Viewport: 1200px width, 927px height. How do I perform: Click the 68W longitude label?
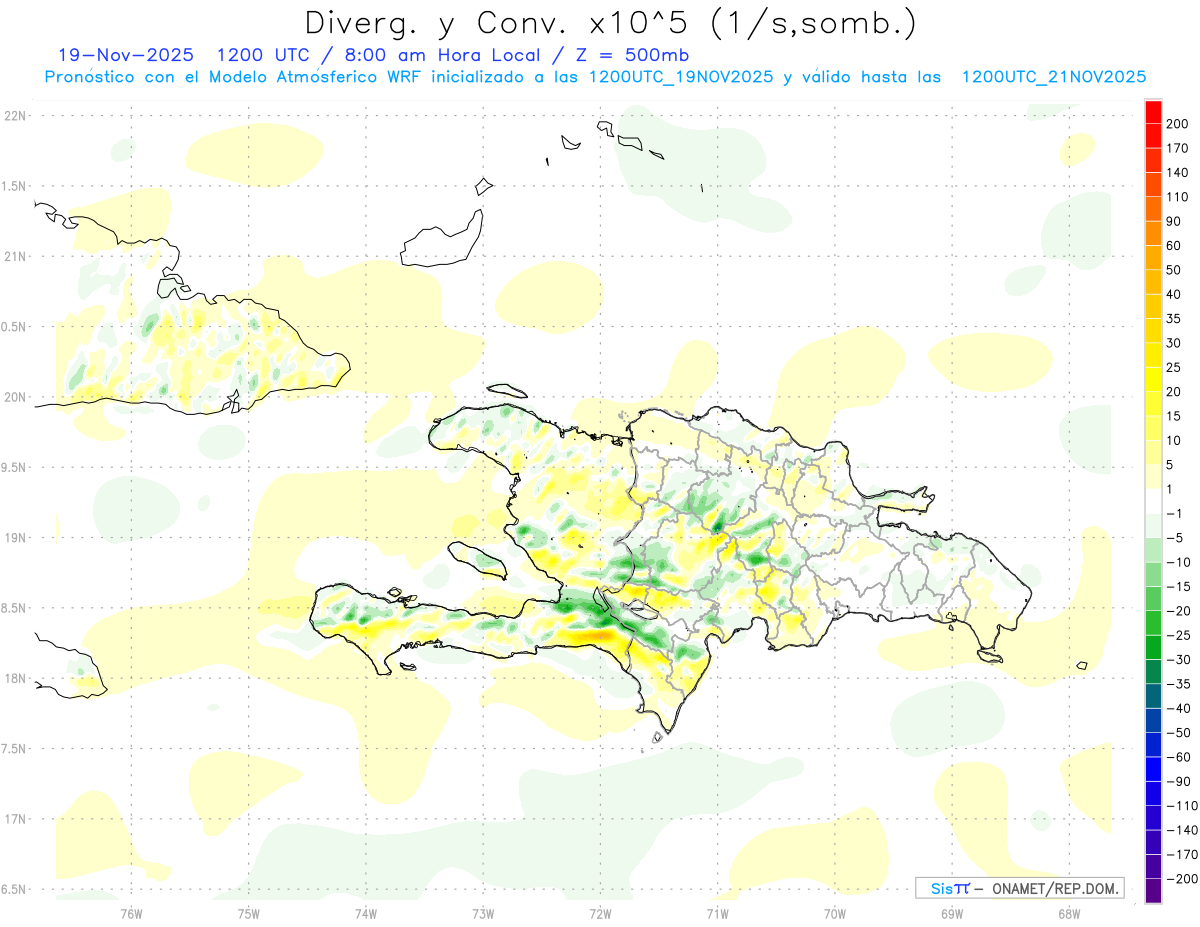point(1069,913)
